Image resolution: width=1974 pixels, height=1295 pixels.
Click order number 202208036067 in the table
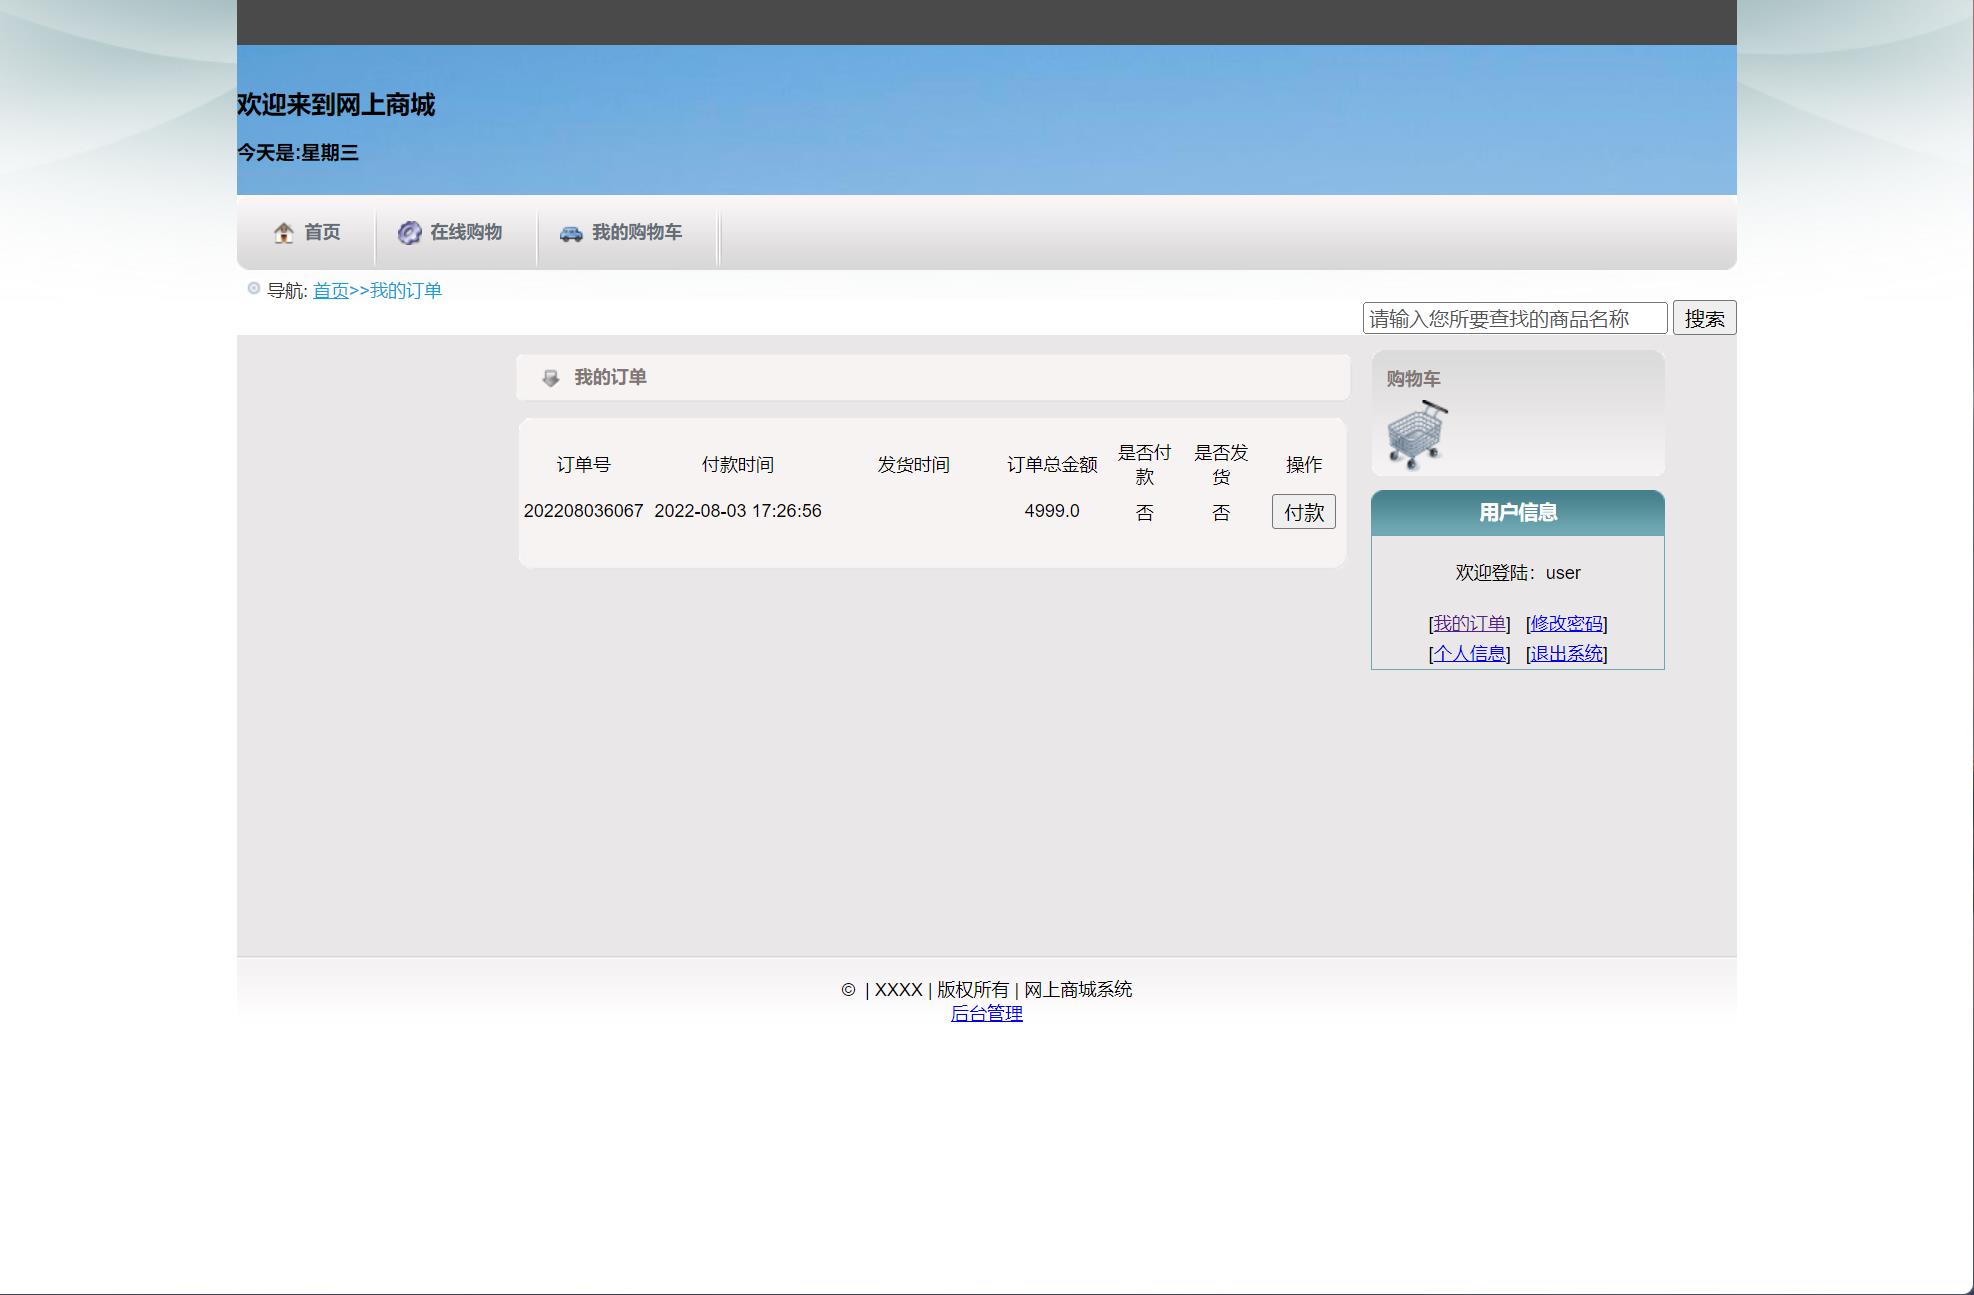pyautogui.click(x=584, y=511)
